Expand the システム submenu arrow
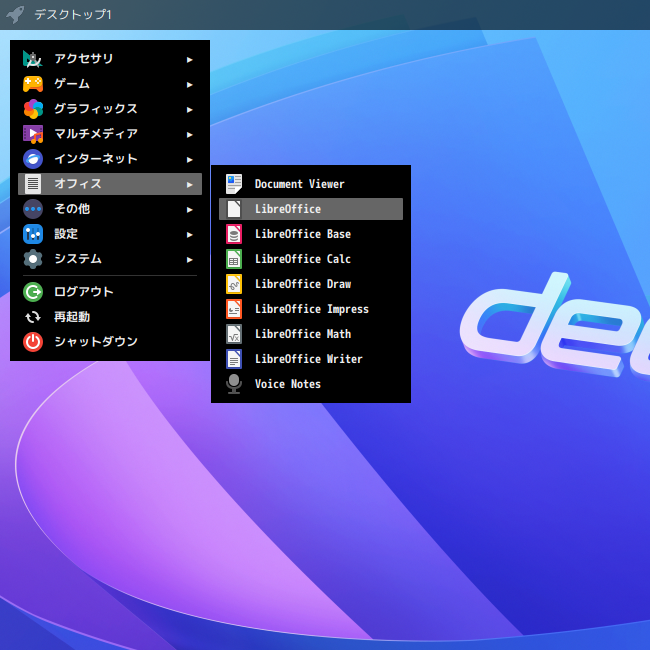Viewport: 650px width, 650px height. pos(189,259)
